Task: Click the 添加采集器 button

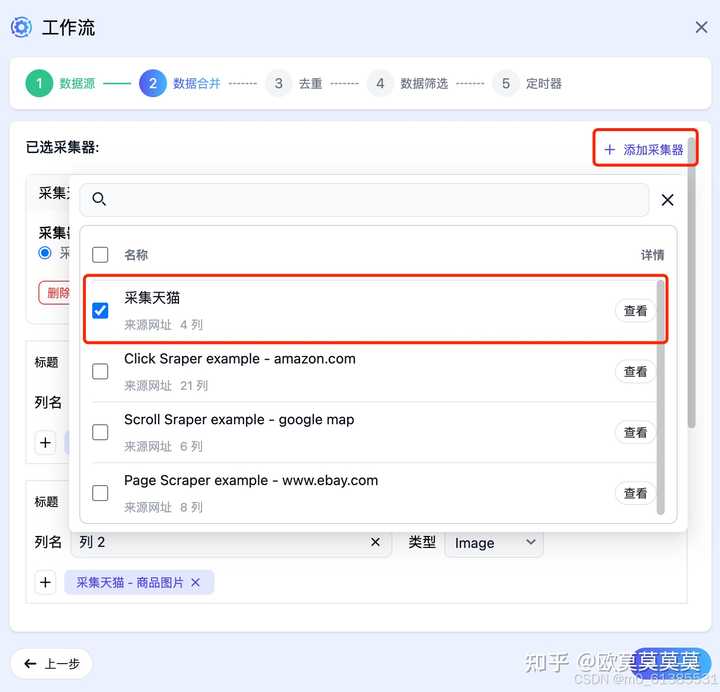Action: point(644,149)
